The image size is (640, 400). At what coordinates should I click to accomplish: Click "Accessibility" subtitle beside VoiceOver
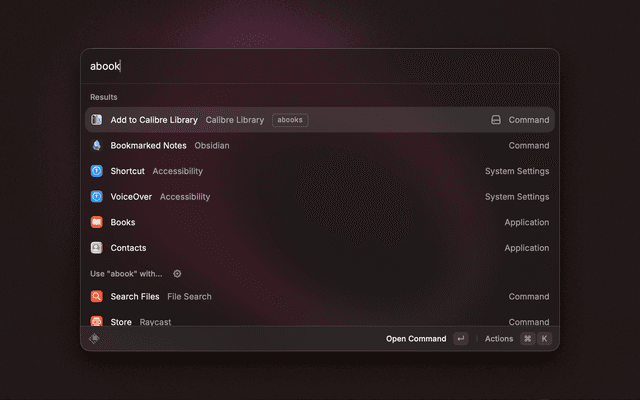[x=185, y=197]
